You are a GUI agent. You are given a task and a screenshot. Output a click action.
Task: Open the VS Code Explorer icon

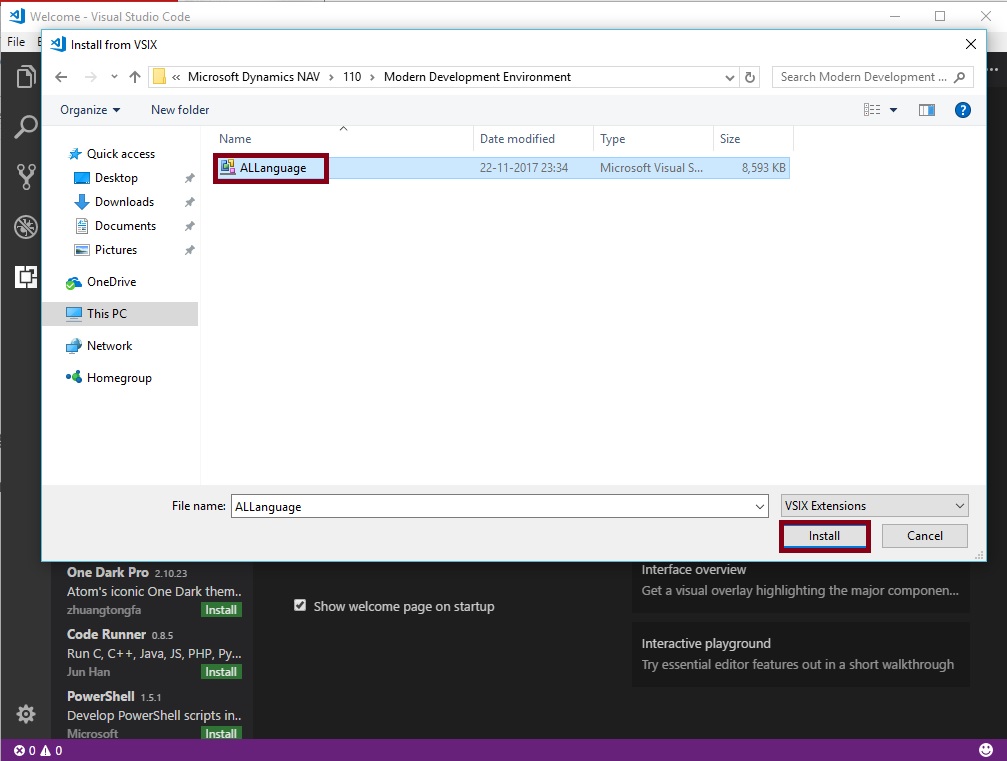point(26,78)
